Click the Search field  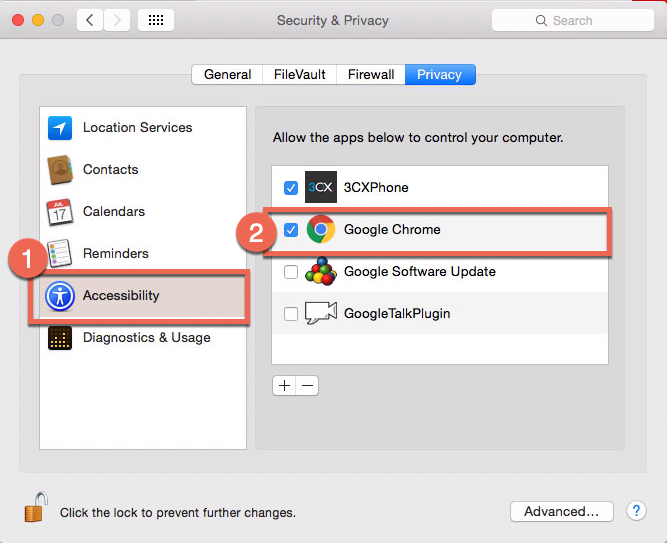click(573, 20)
